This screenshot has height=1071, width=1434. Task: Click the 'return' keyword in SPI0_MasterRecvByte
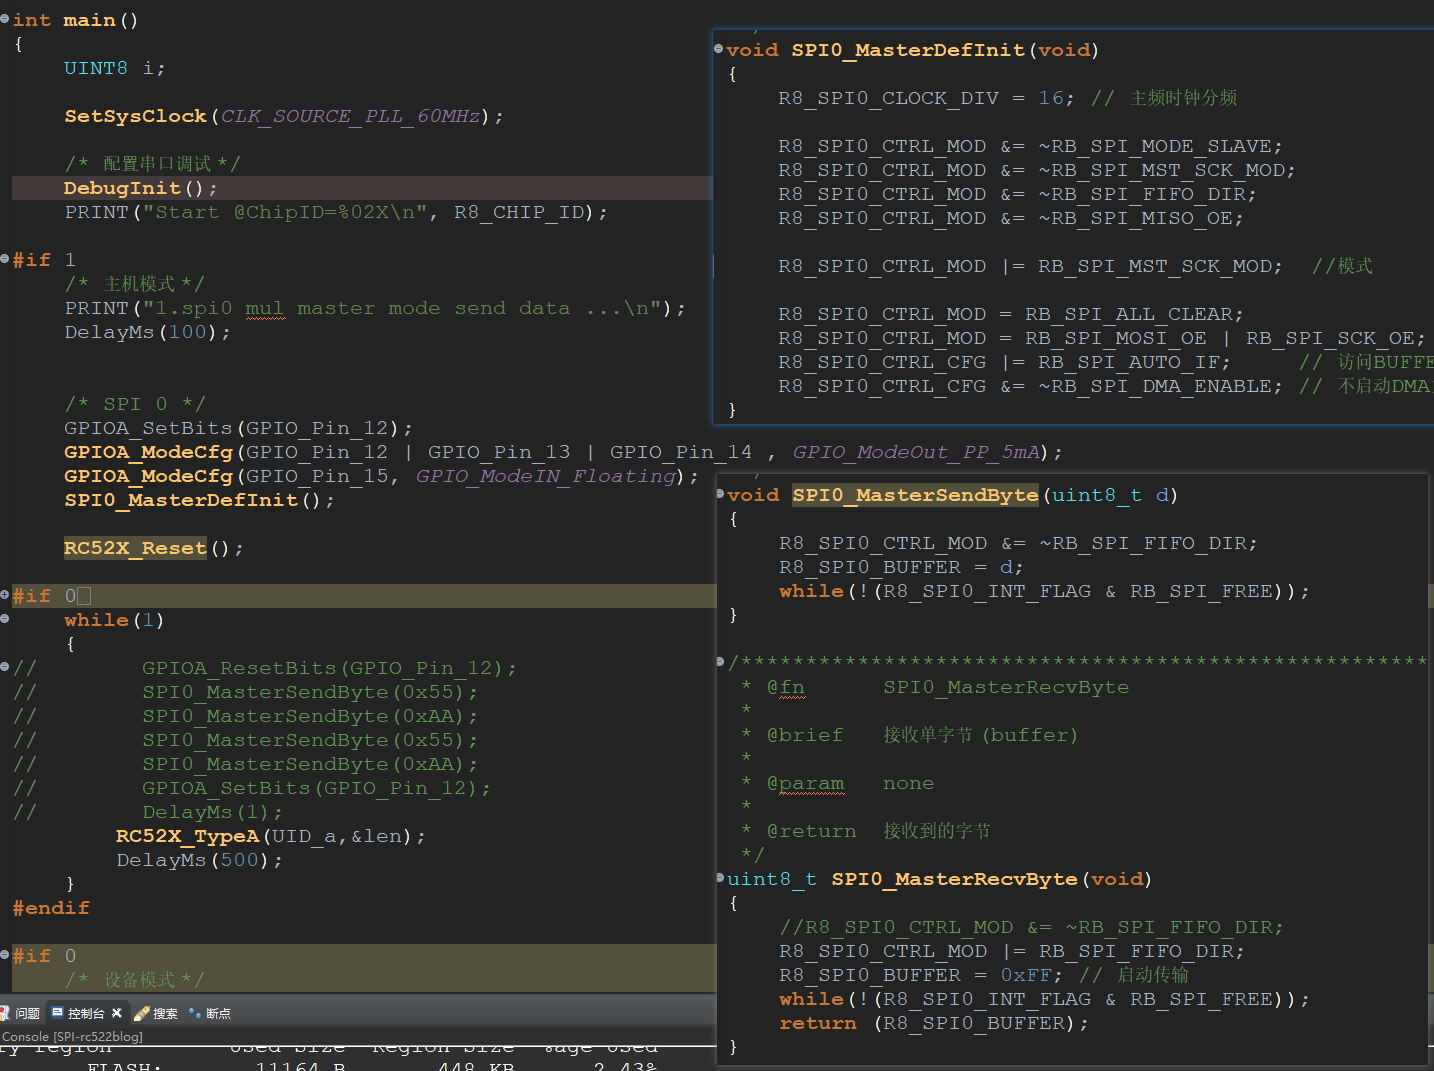pos(817,1023)
